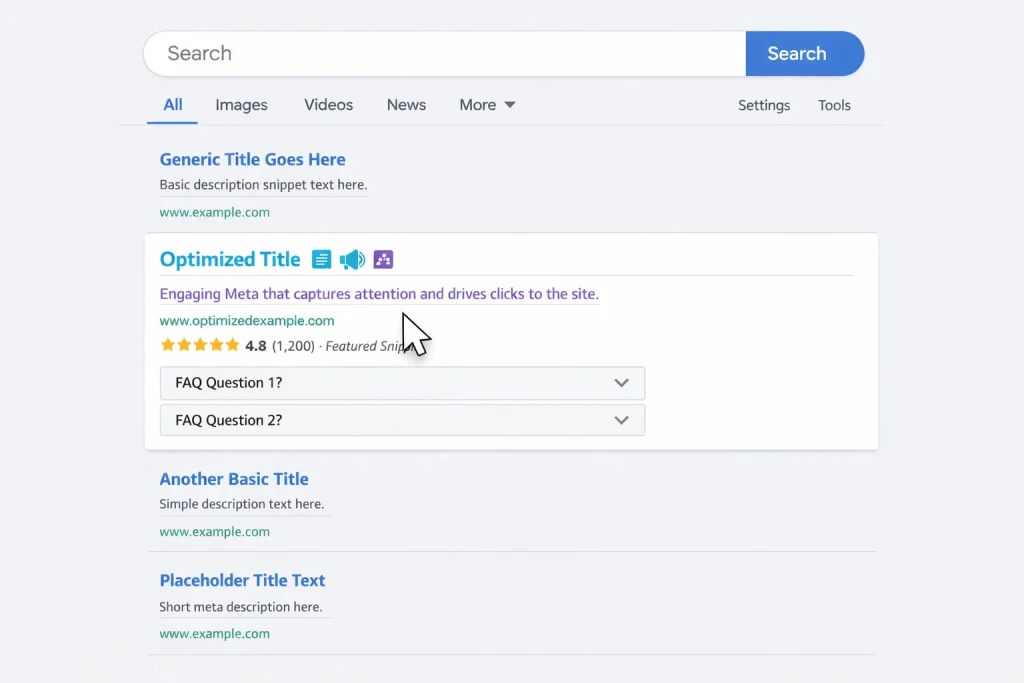
Task: Click the first star in the rating row
Action: (167, 344)
